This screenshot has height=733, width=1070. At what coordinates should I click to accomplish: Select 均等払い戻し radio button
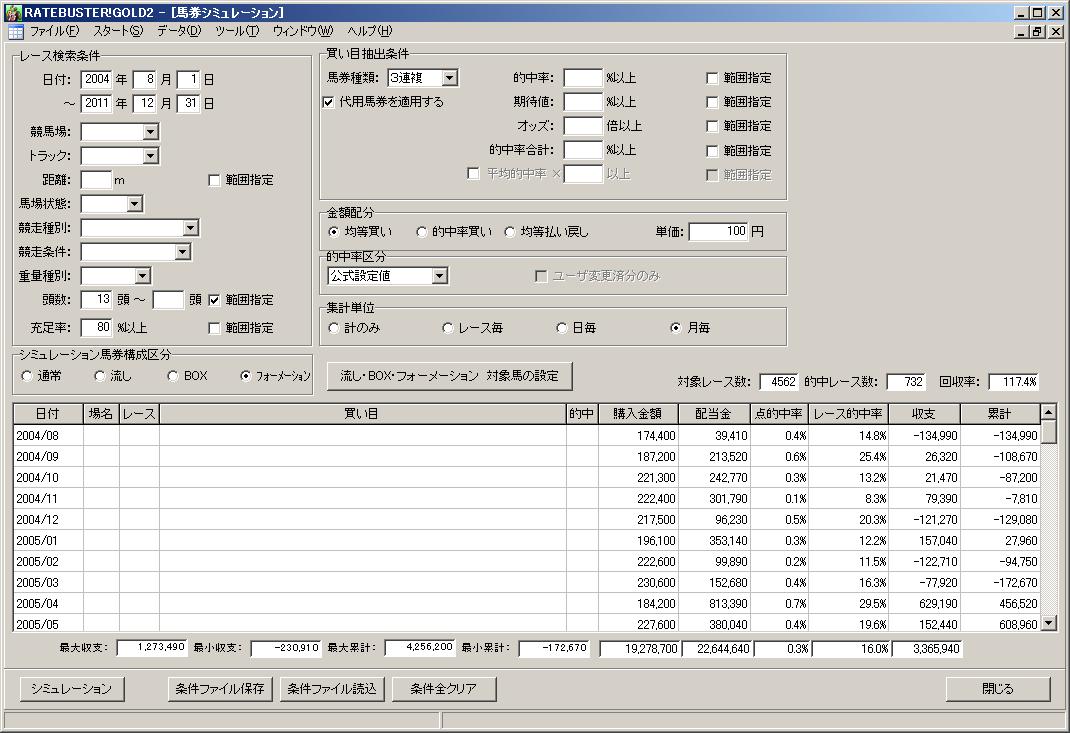coord(509,232)
